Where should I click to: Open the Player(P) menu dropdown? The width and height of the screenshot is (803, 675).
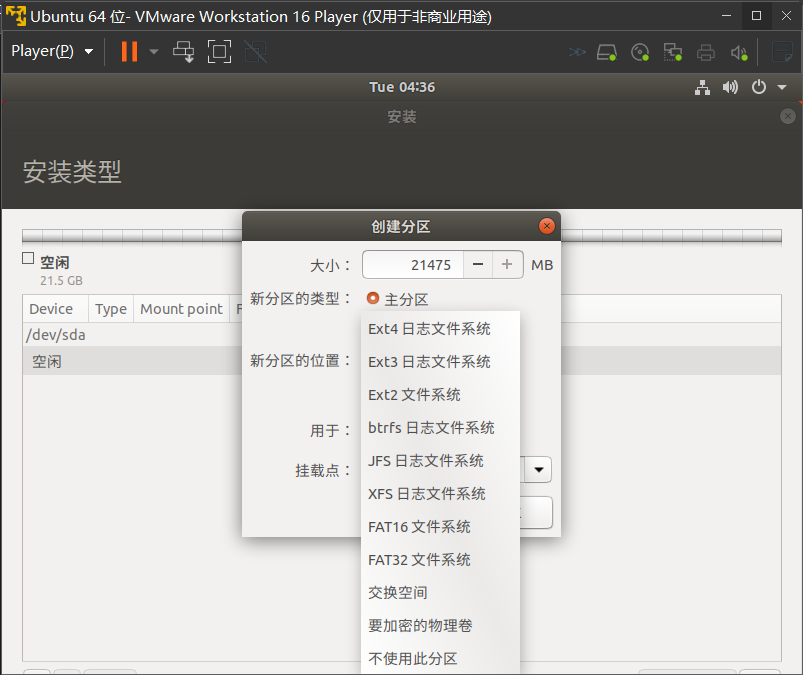click(52, 51)
